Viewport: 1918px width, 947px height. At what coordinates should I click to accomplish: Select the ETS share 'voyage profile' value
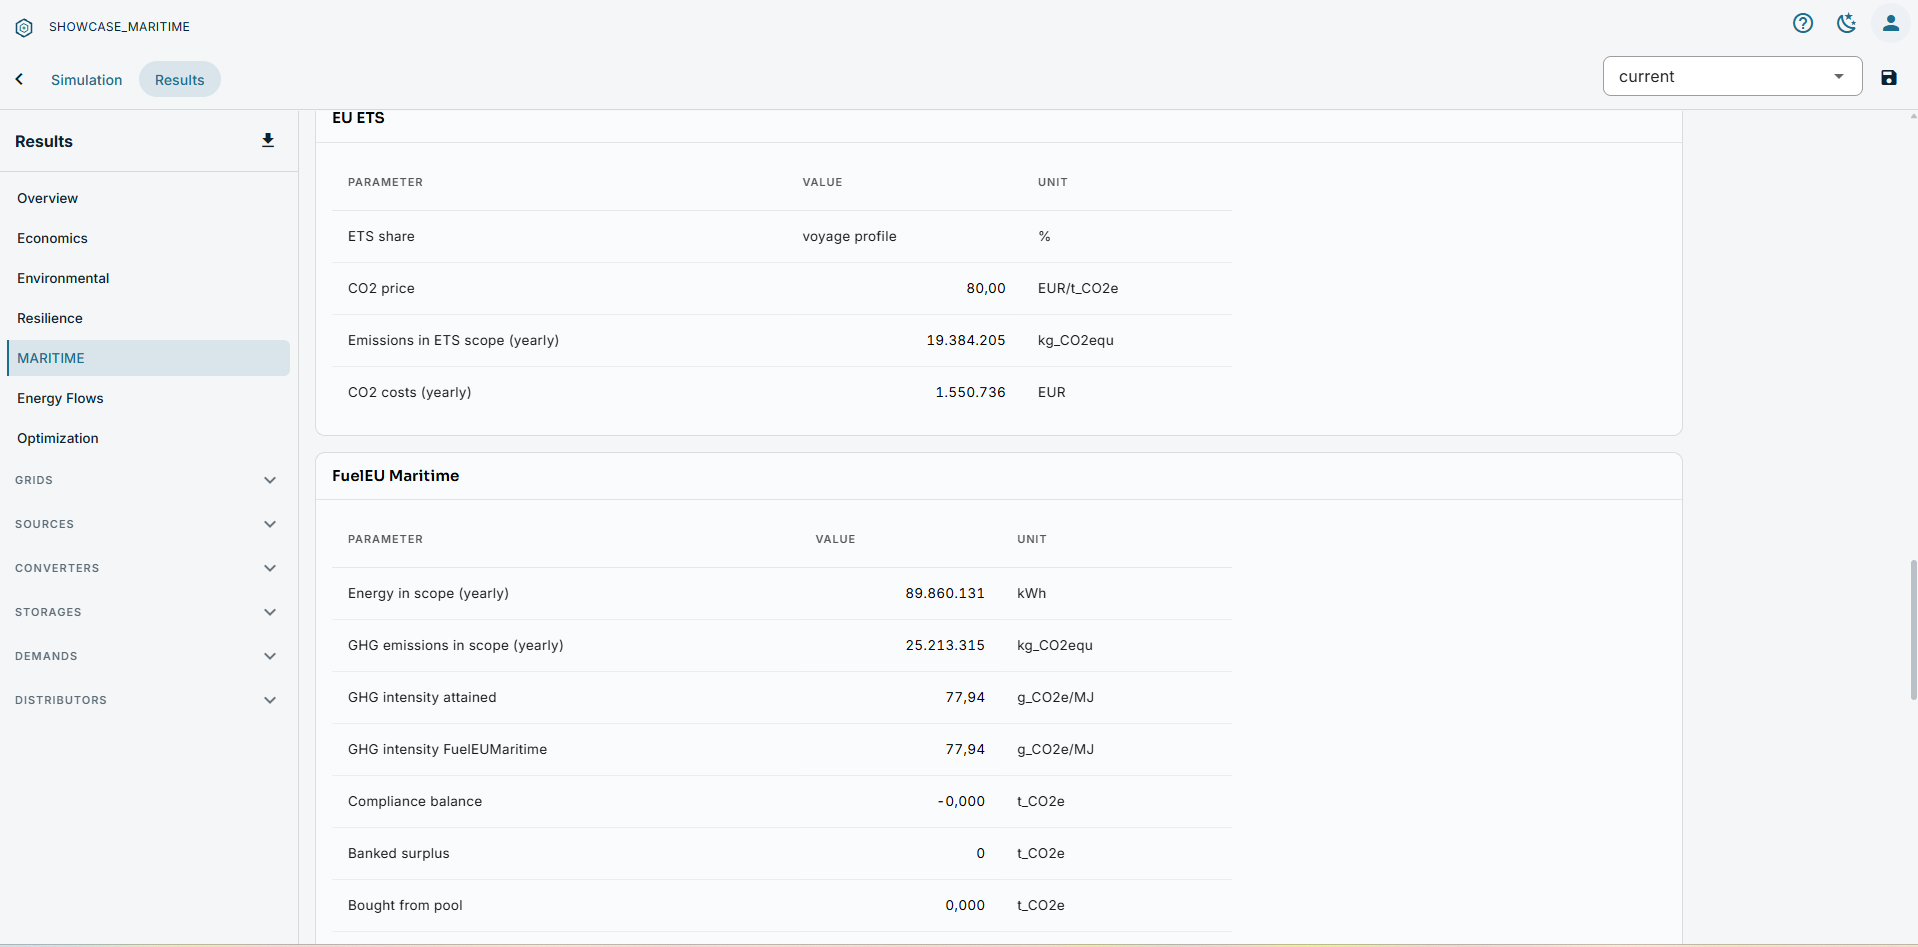click(x=849, y=236)
